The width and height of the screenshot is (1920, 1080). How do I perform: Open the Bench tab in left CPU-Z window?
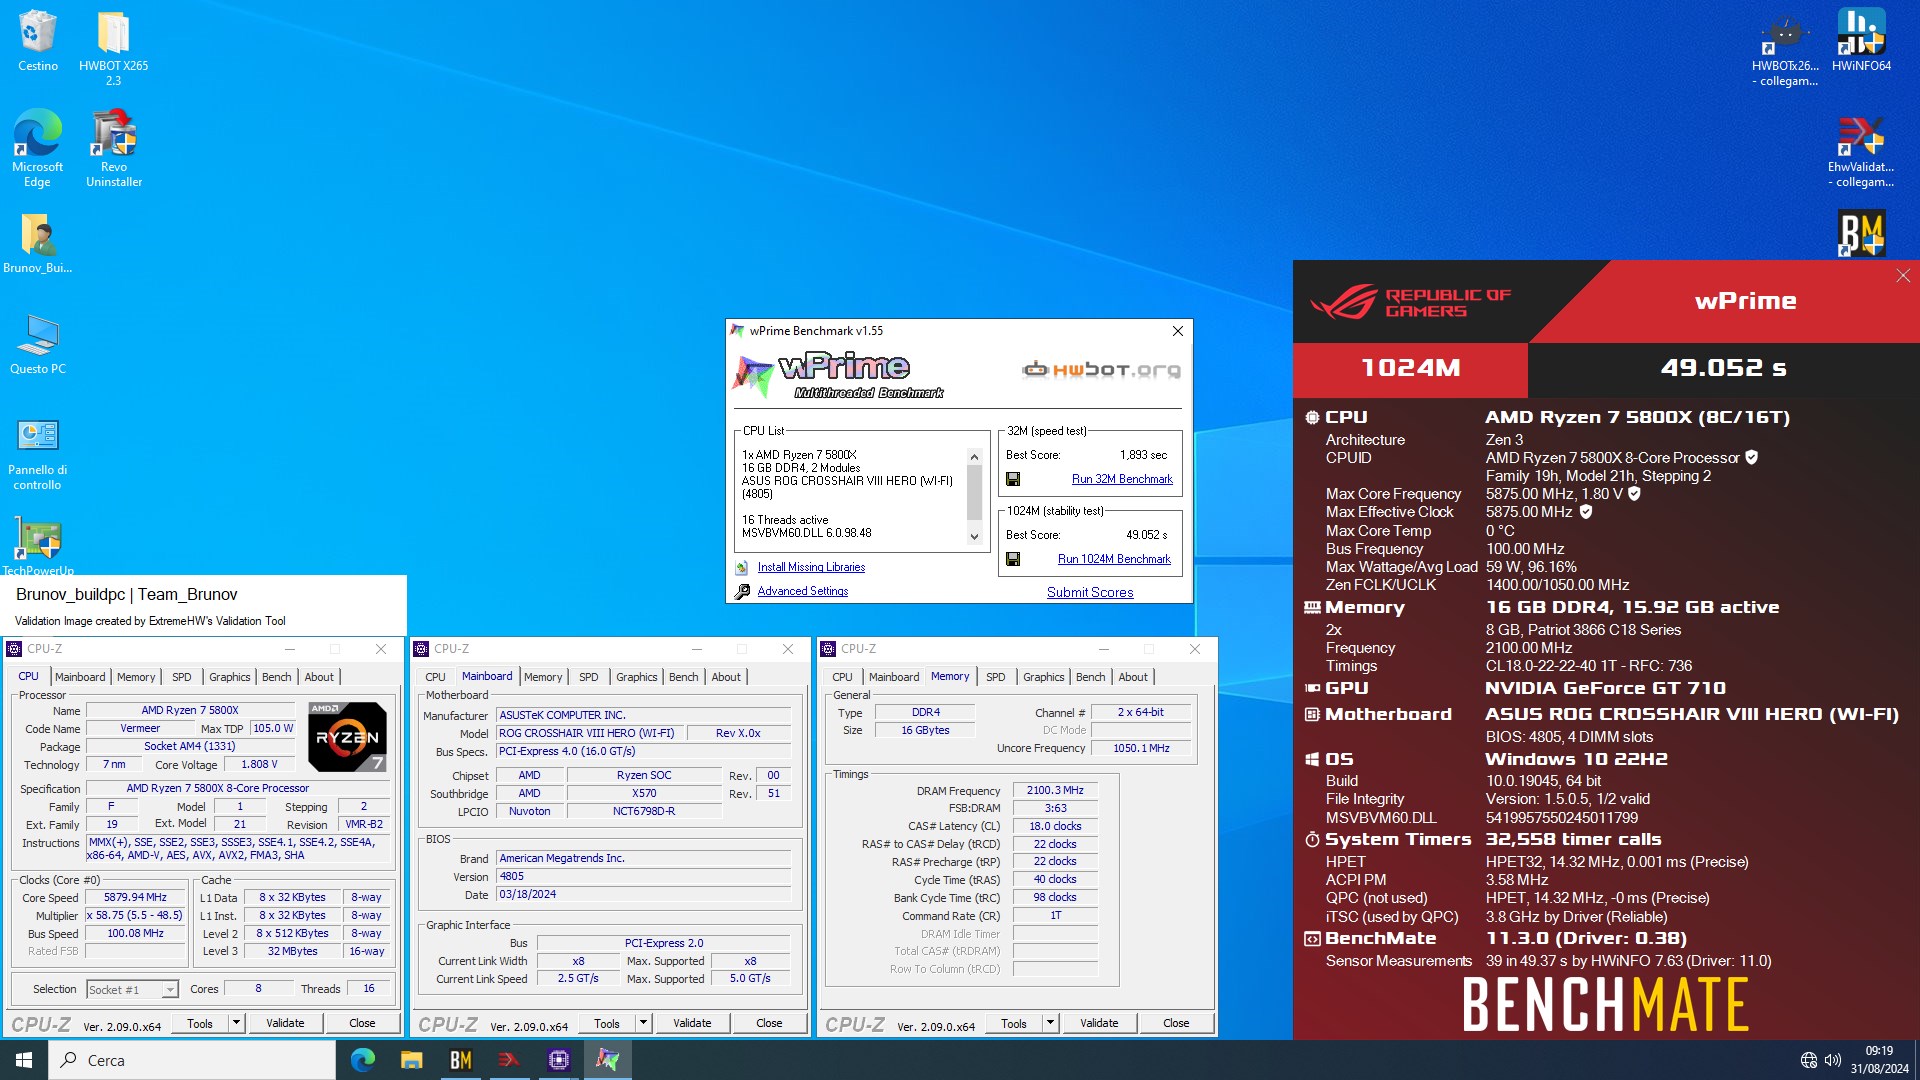coord(277,677)
